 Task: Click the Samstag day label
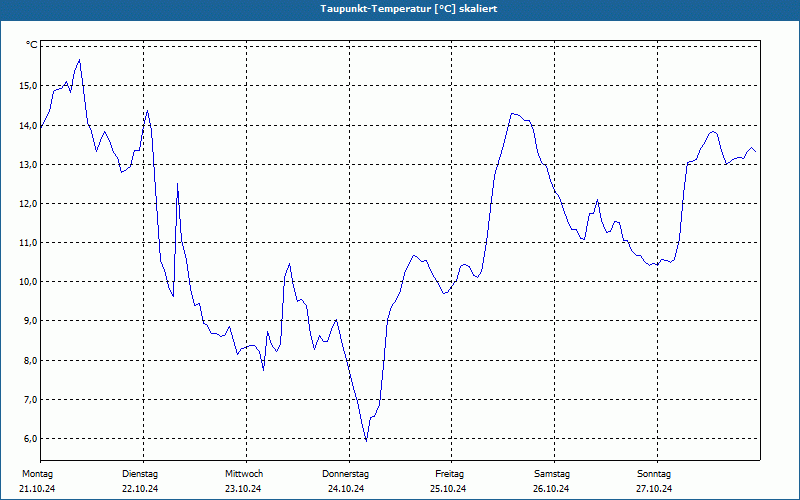552,474
